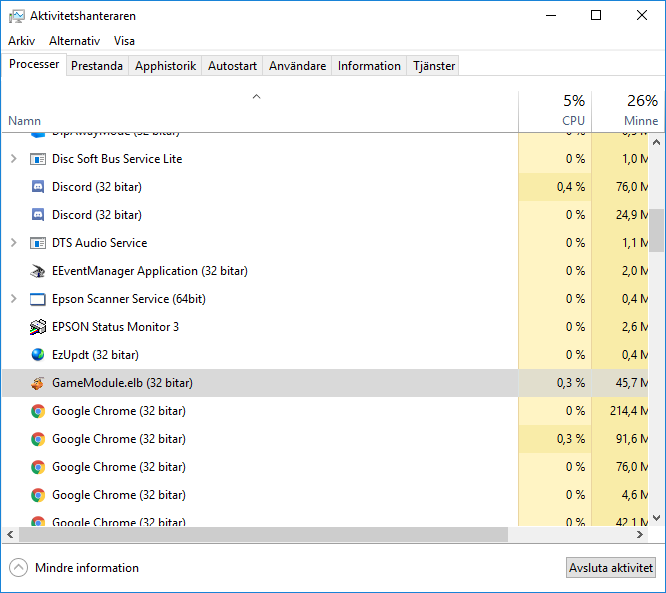Sort by the CPU column header

pos(555,111)
